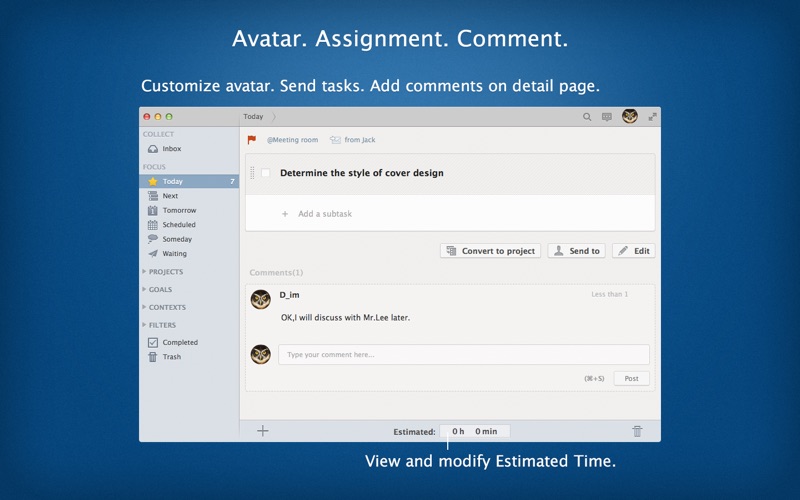Add a new task with plus icon
The image size is (800, 500).
click(x=263, y=431)
